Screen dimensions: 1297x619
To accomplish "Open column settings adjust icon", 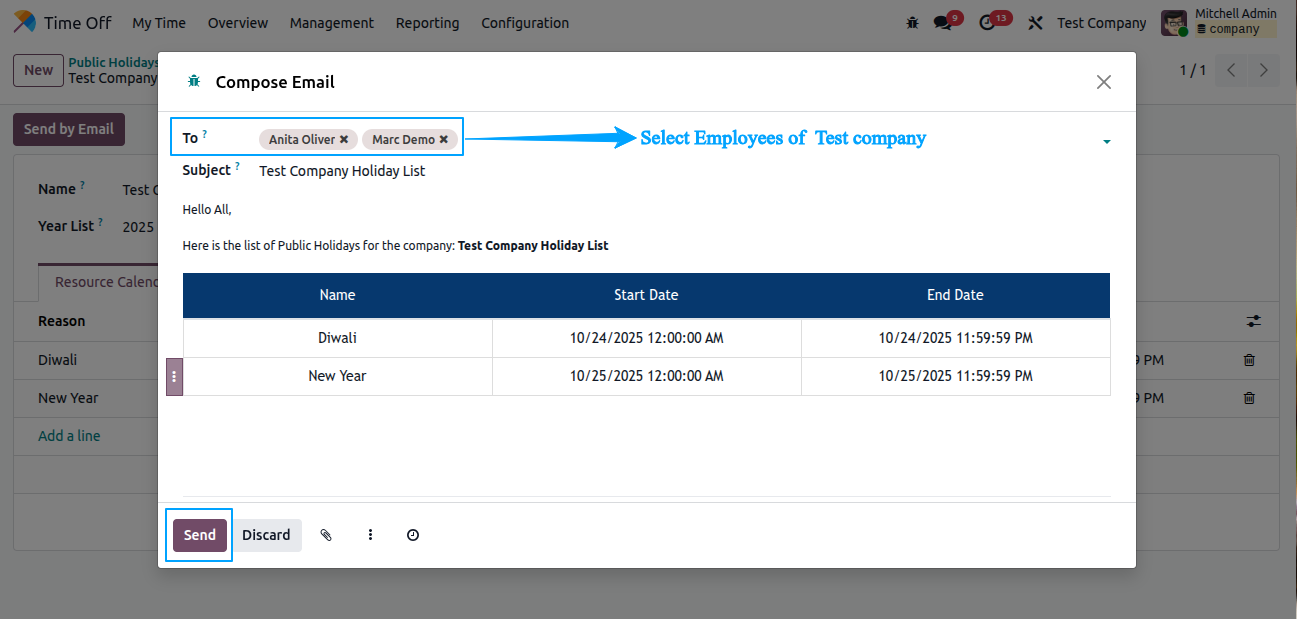I will tap(1253, 321).
